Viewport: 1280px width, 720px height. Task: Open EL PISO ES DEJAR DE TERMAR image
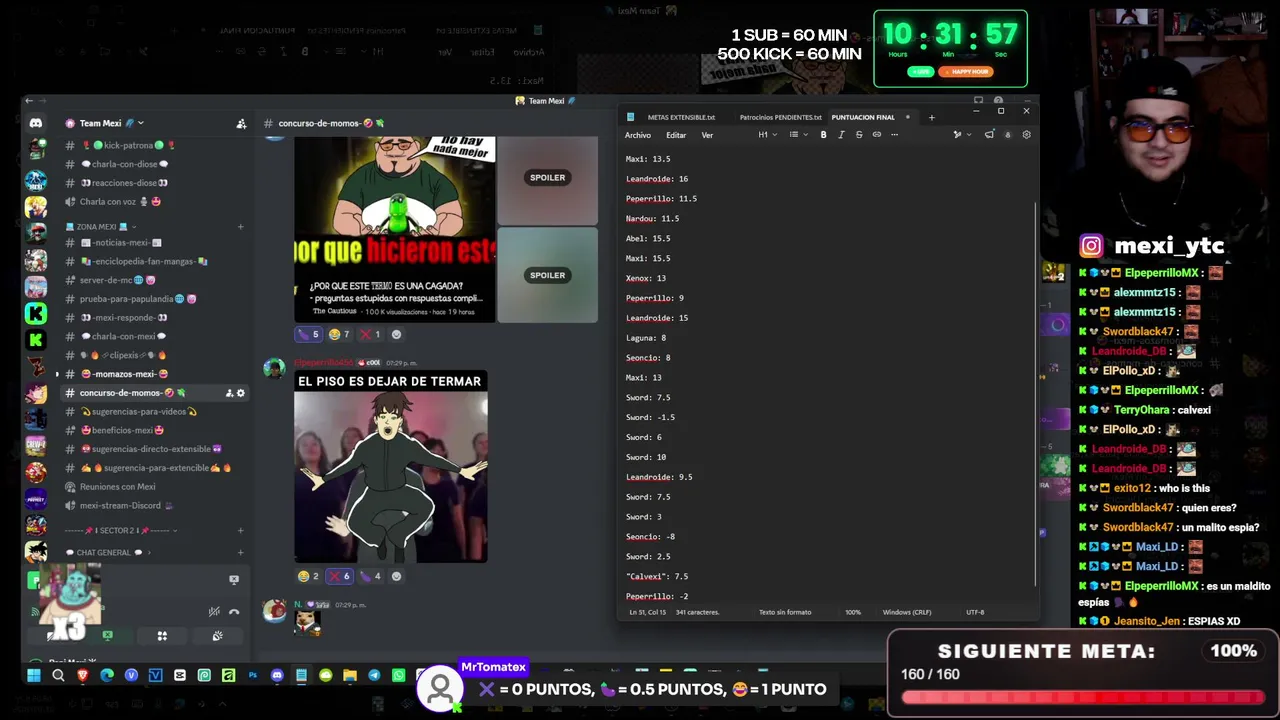[x=391, y=467]
